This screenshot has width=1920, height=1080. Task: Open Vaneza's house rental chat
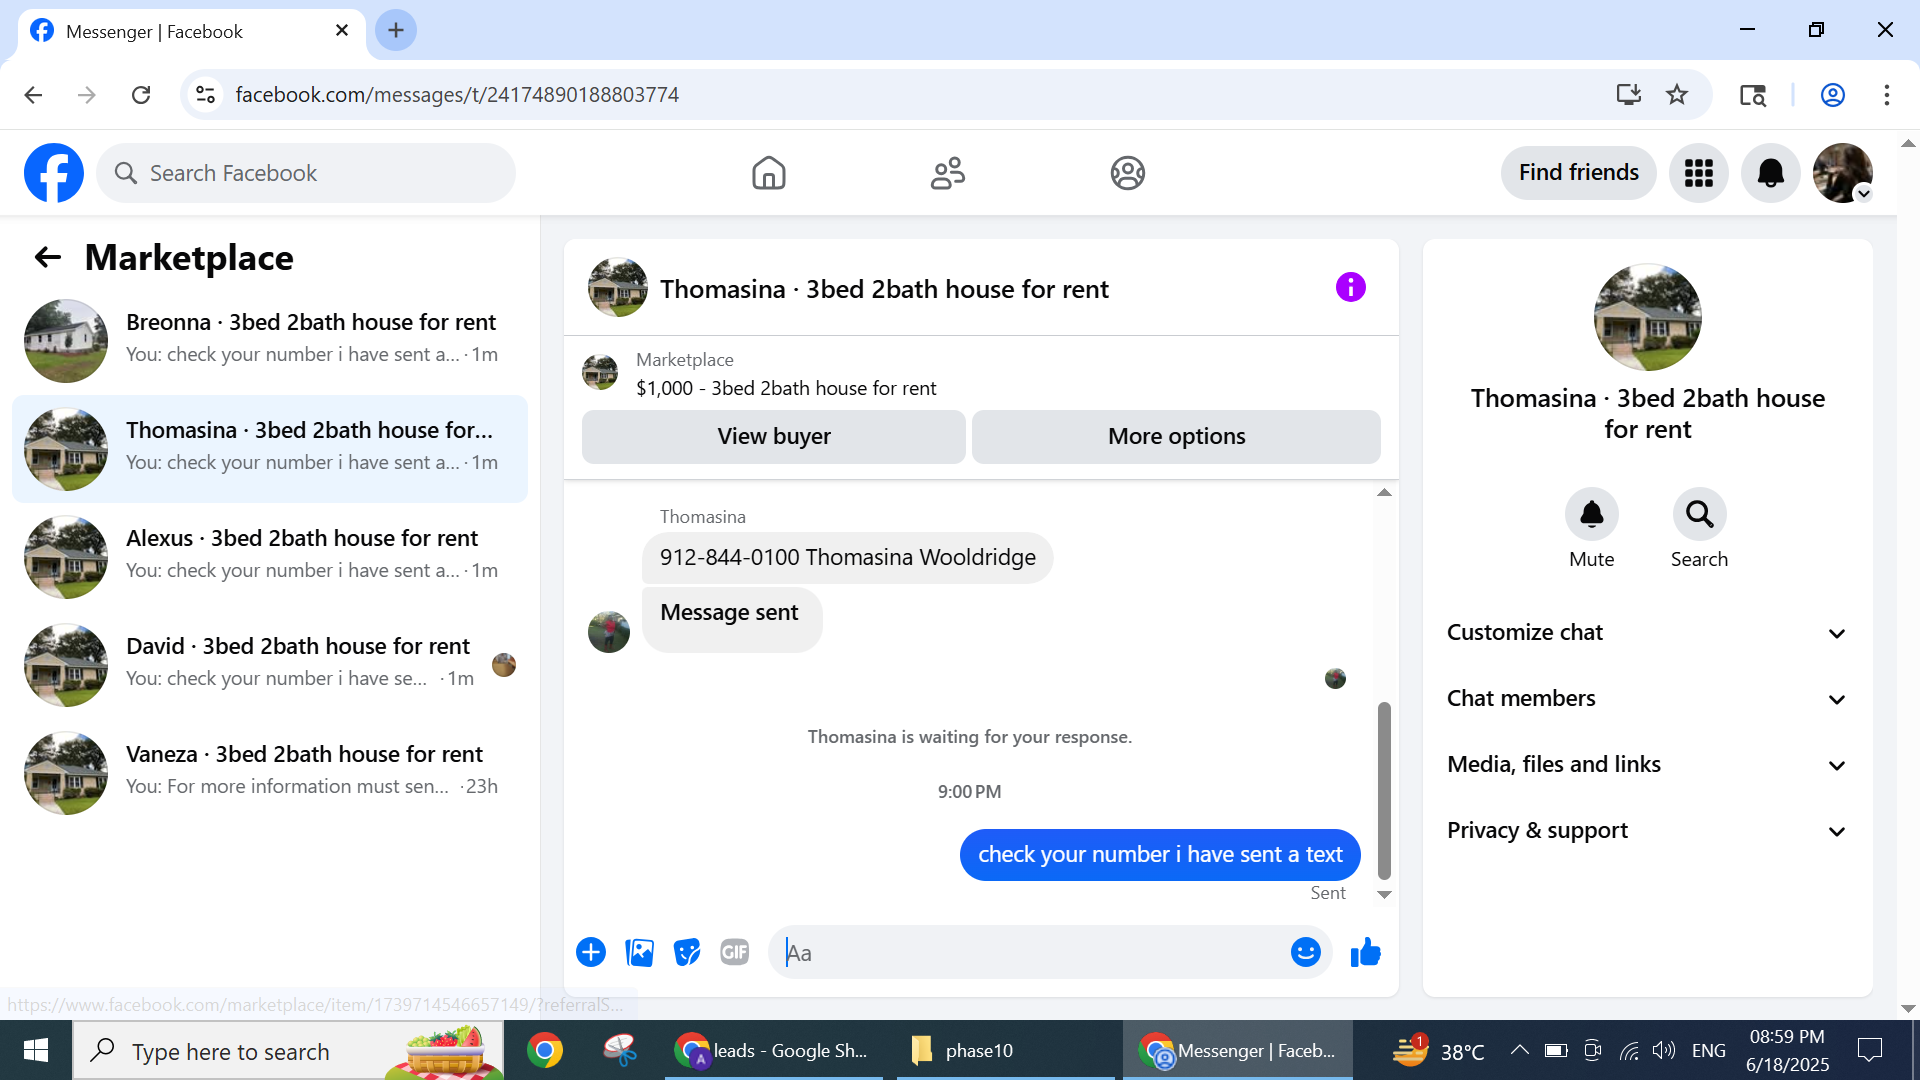click(x=270, y=772)
